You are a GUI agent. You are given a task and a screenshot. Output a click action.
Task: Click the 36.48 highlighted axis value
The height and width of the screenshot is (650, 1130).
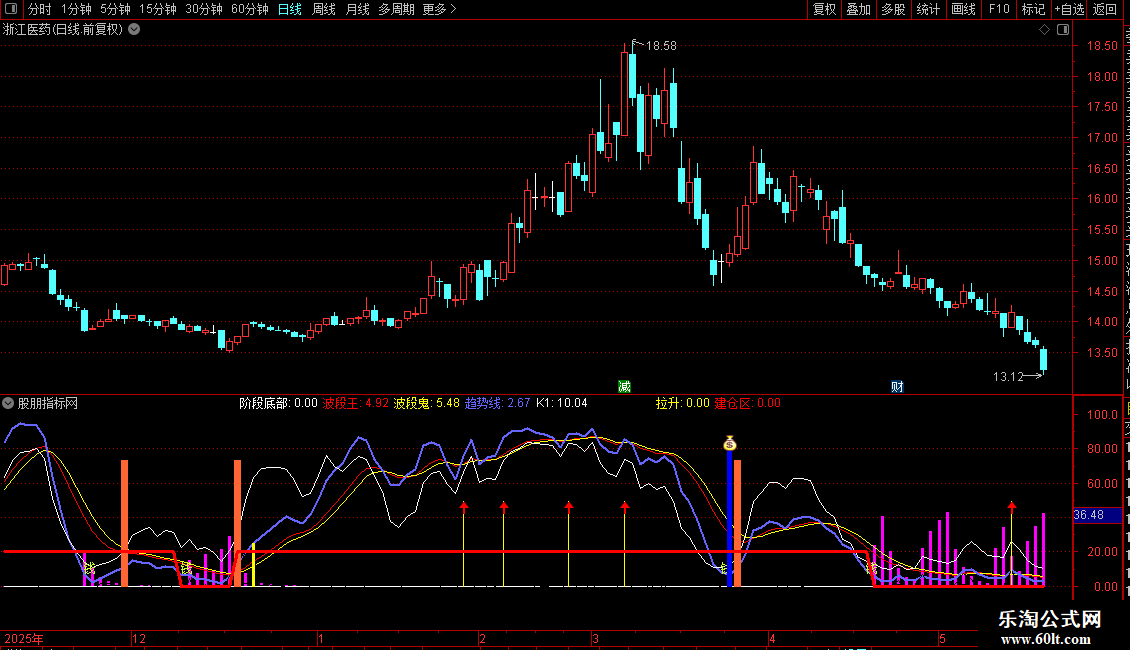(1098, 515)
